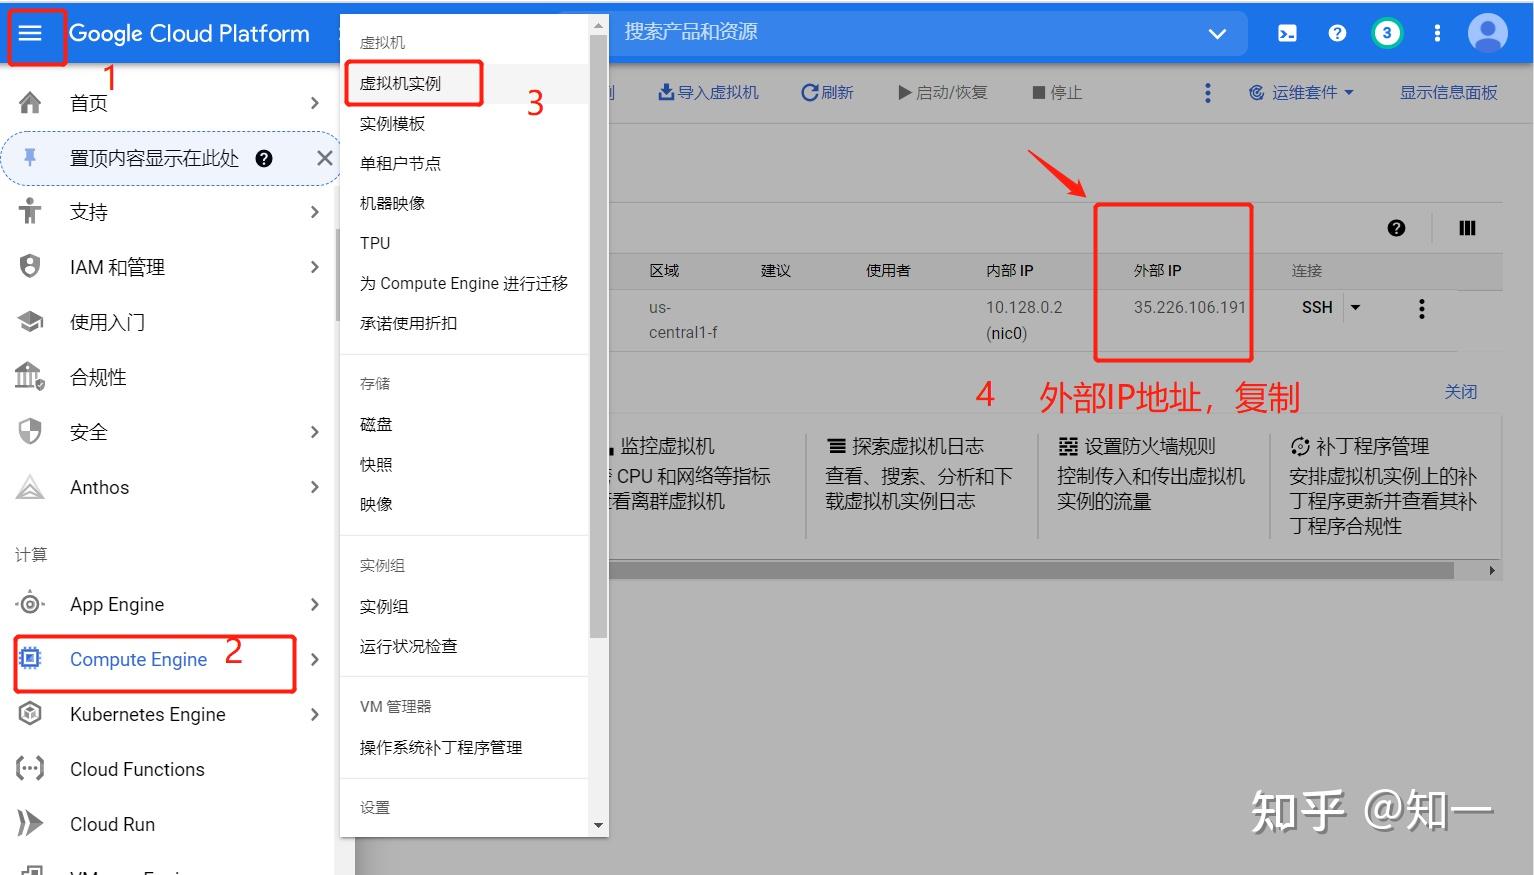Expand the 首页 submenu chevron
The image size is (1534, 875).
coord(314,103)
